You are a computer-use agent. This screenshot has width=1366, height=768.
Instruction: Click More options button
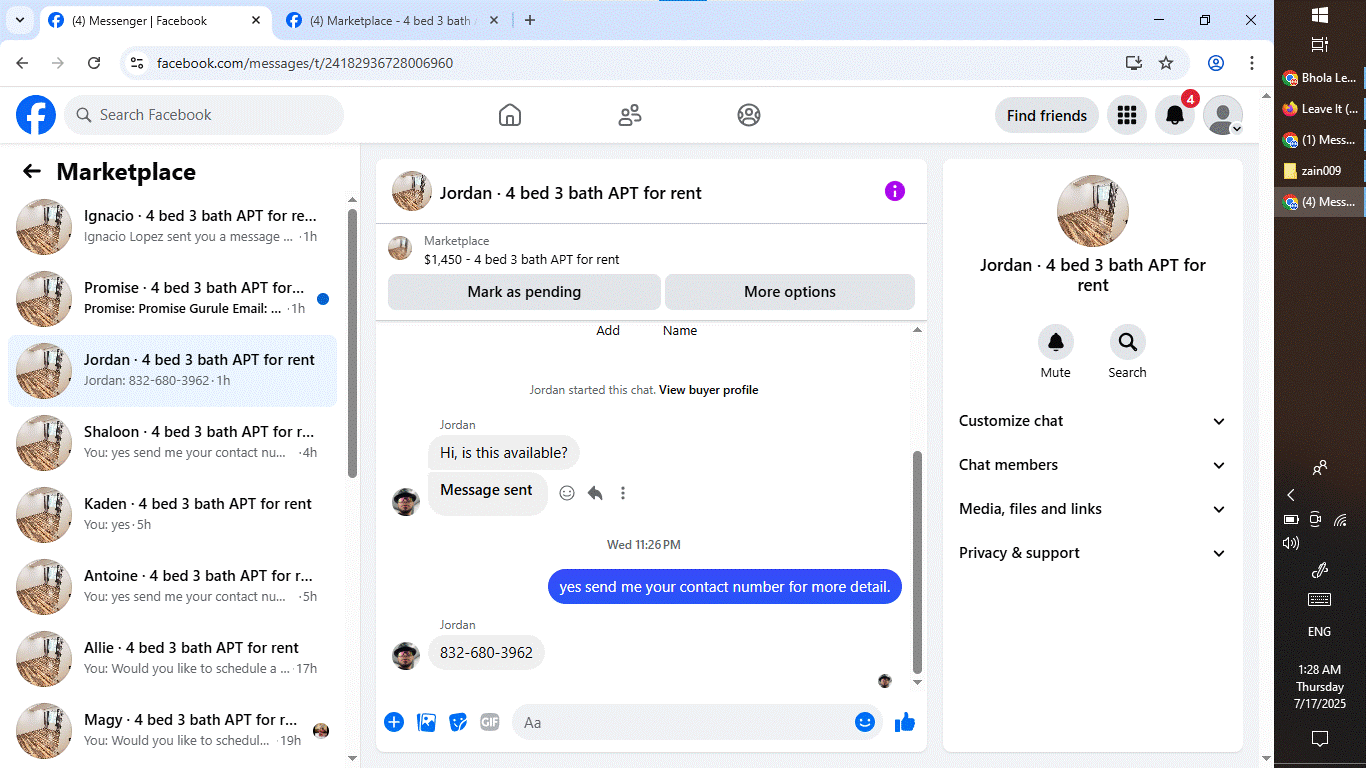click(790, 292)
